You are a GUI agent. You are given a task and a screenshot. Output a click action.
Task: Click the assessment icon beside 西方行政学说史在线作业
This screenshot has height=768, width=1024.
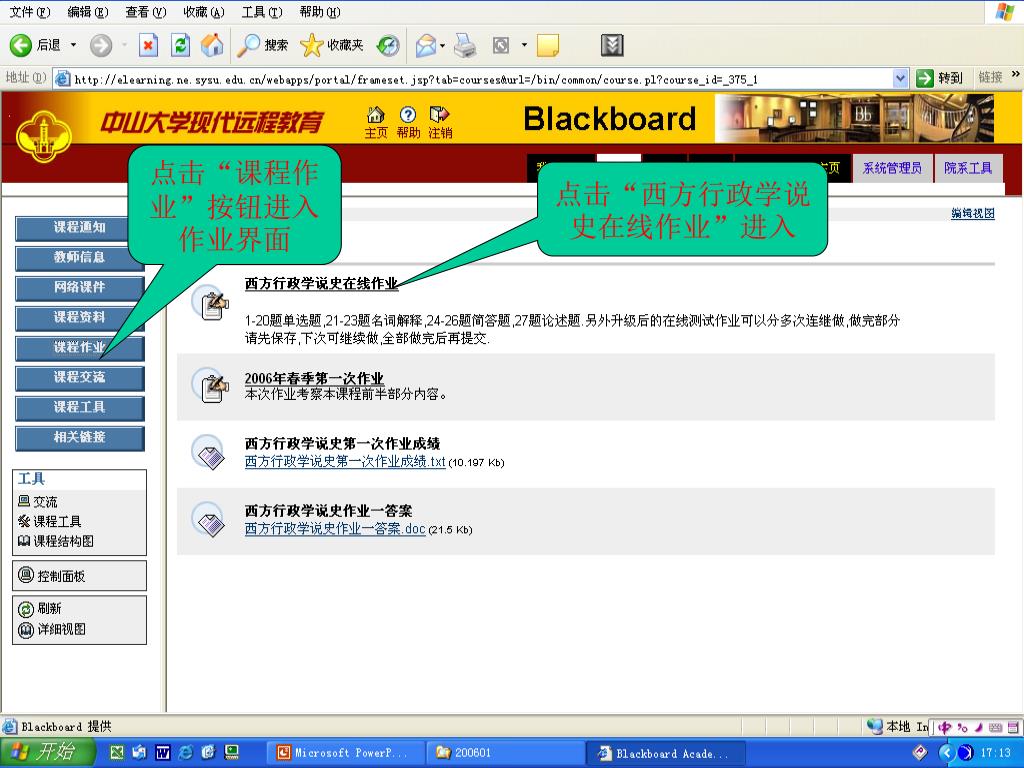pyautogui.click(x=211, y=303)
